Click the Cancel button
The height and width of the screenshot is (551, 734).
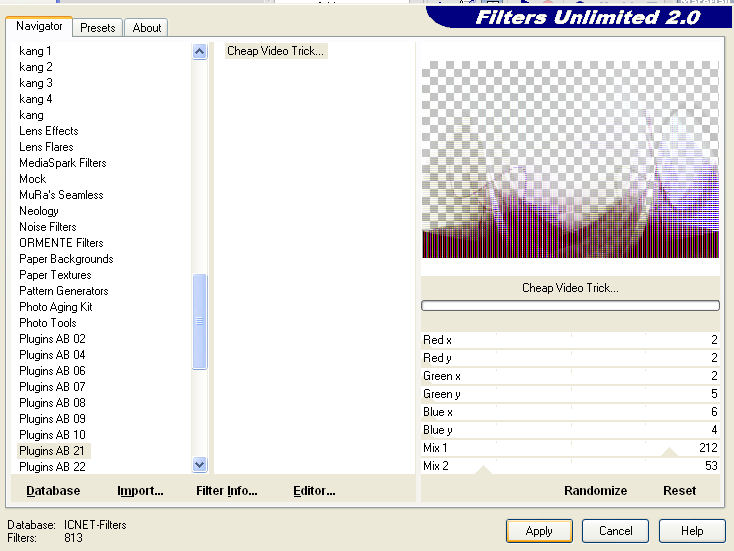[x=616, y=531]
